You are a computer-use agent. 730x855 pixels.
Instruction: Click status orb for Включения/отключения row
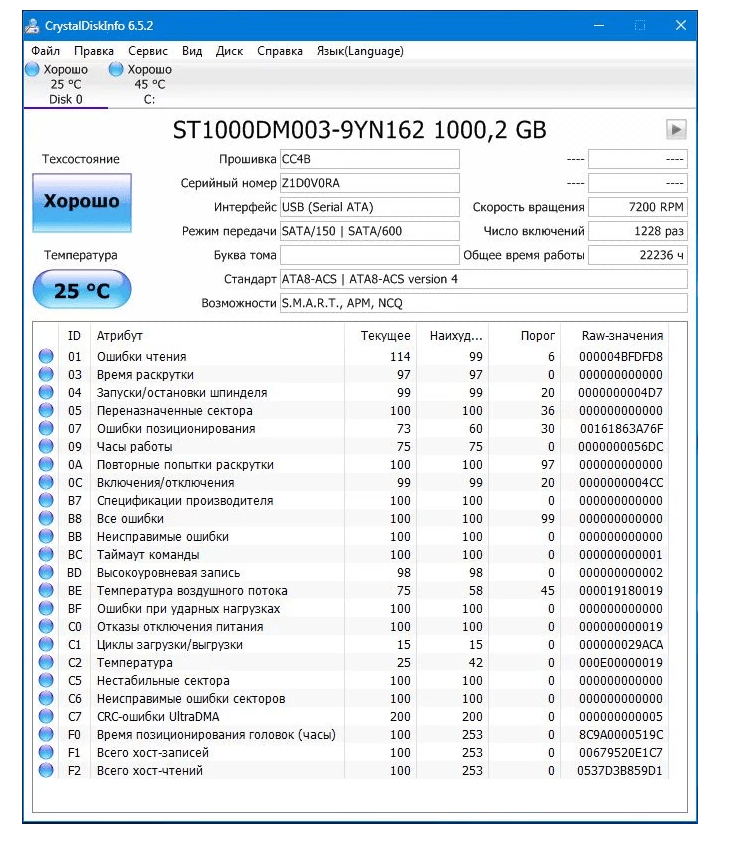46,482
